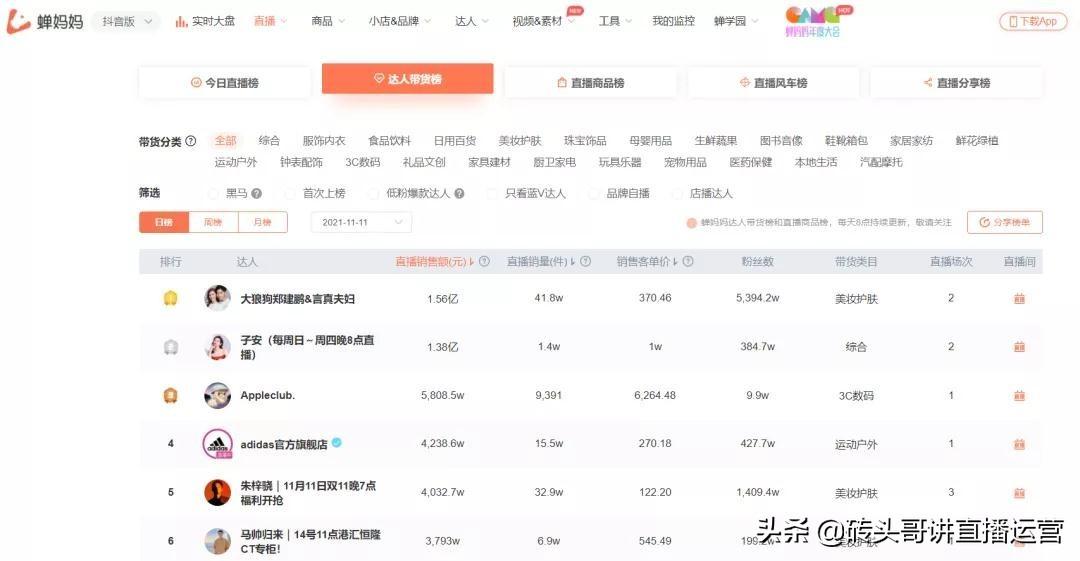The width and height of the screenshot is (1080, 561).
Task: Open 直播间 icon for 朱梓骁 row
Action: pyautogui.click(x=1019, y=493)
